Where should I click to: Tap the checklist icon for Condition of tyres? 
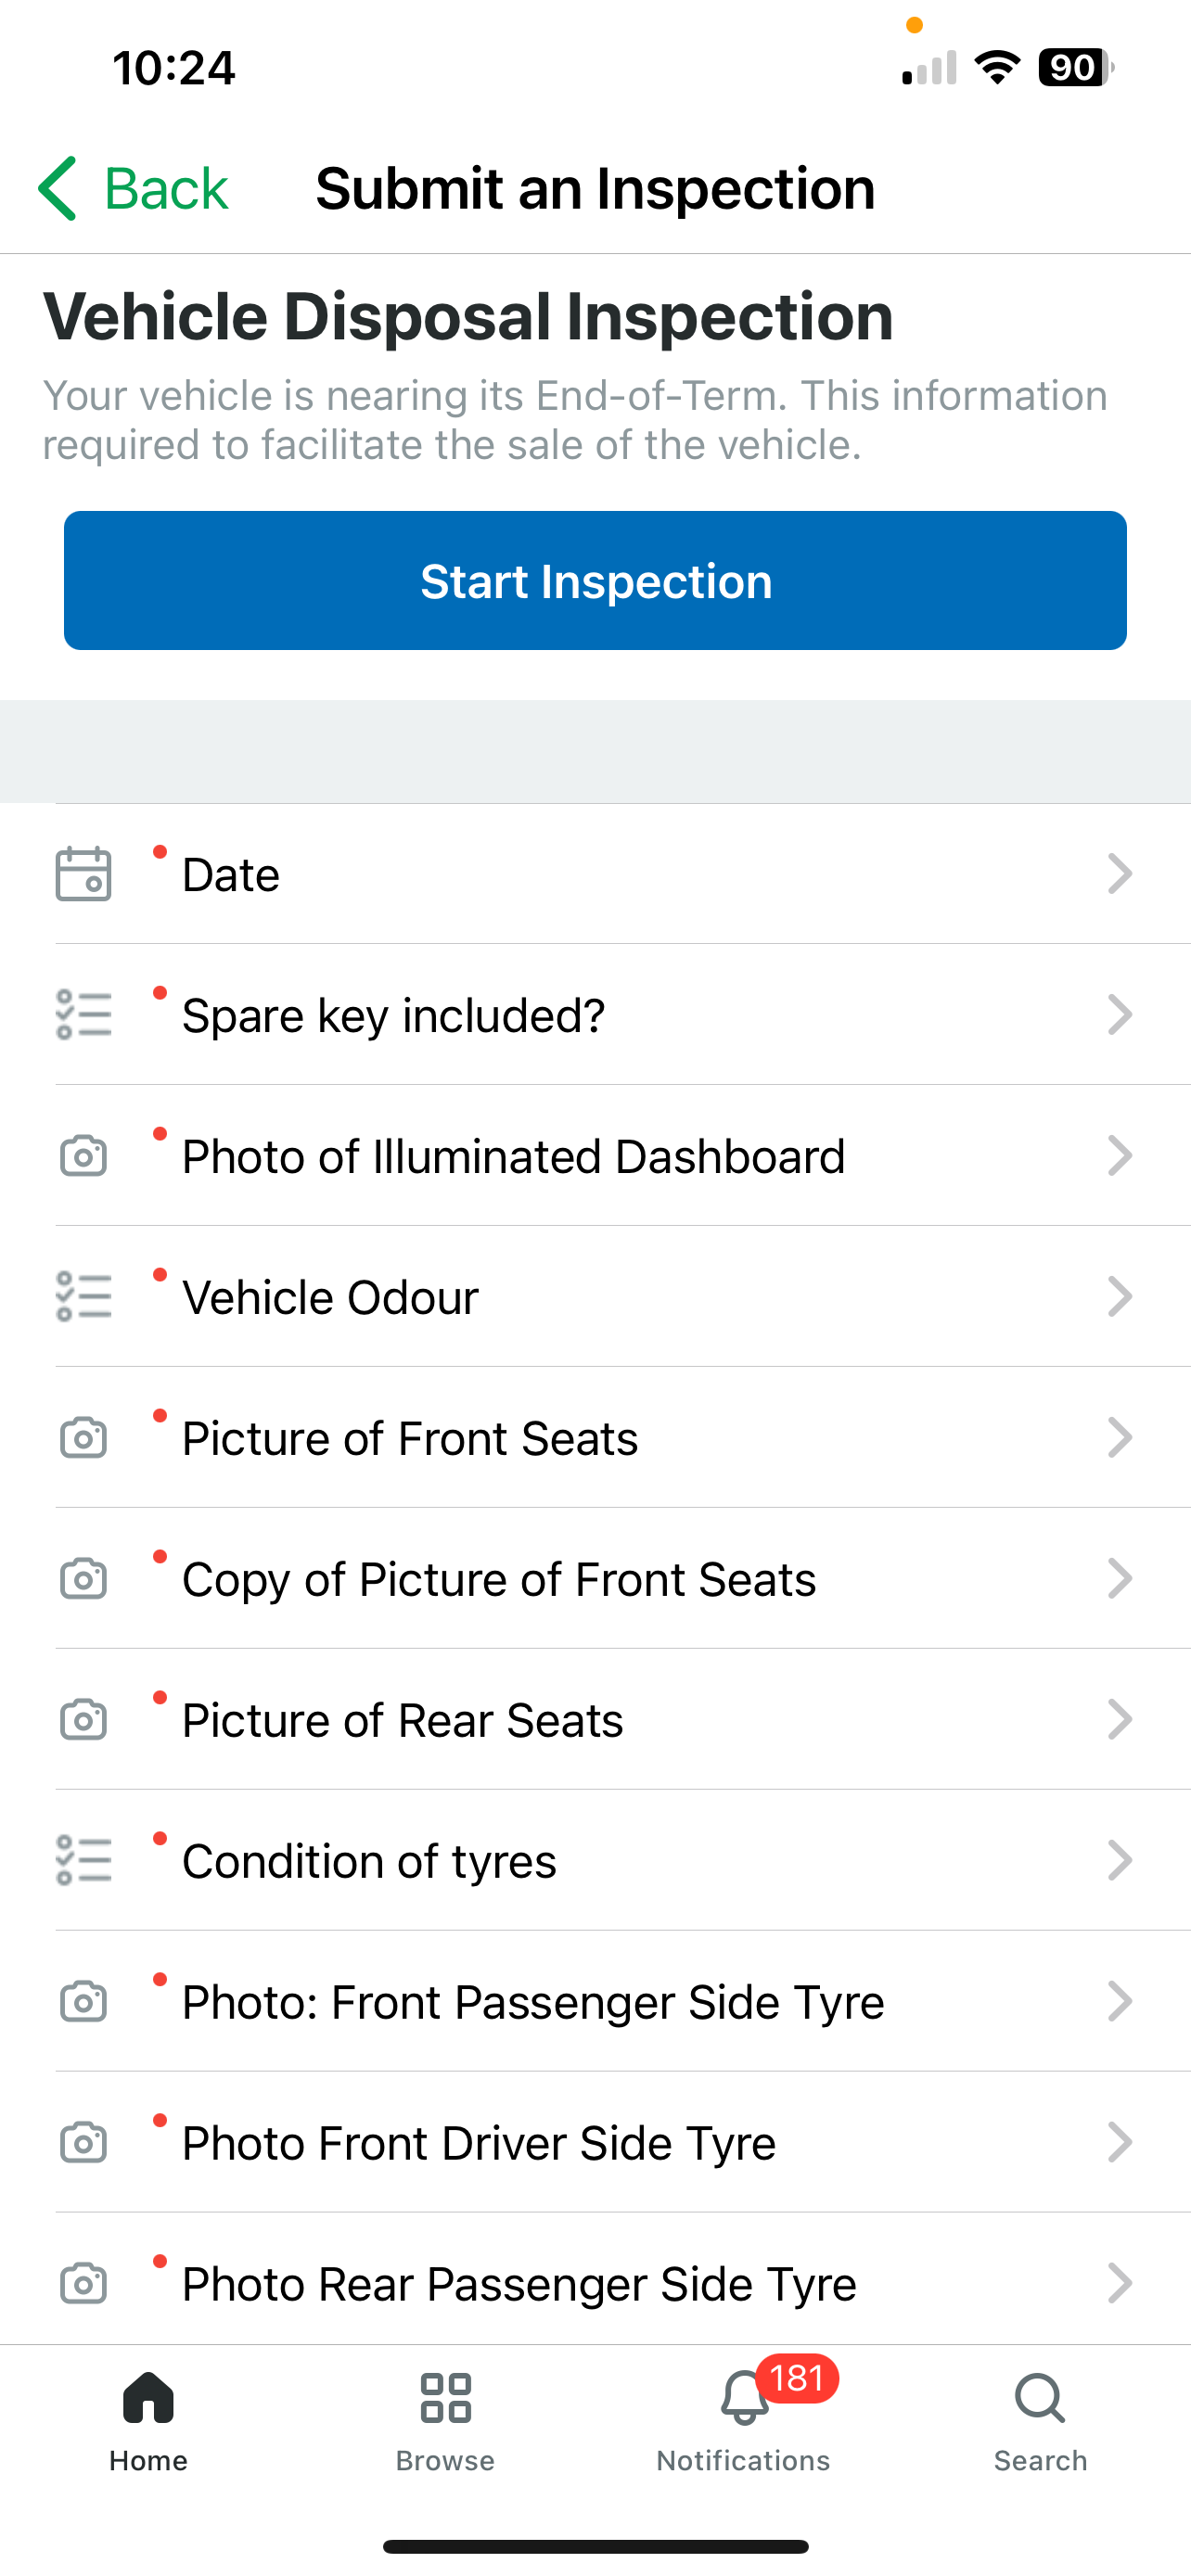pos(83,1861)
